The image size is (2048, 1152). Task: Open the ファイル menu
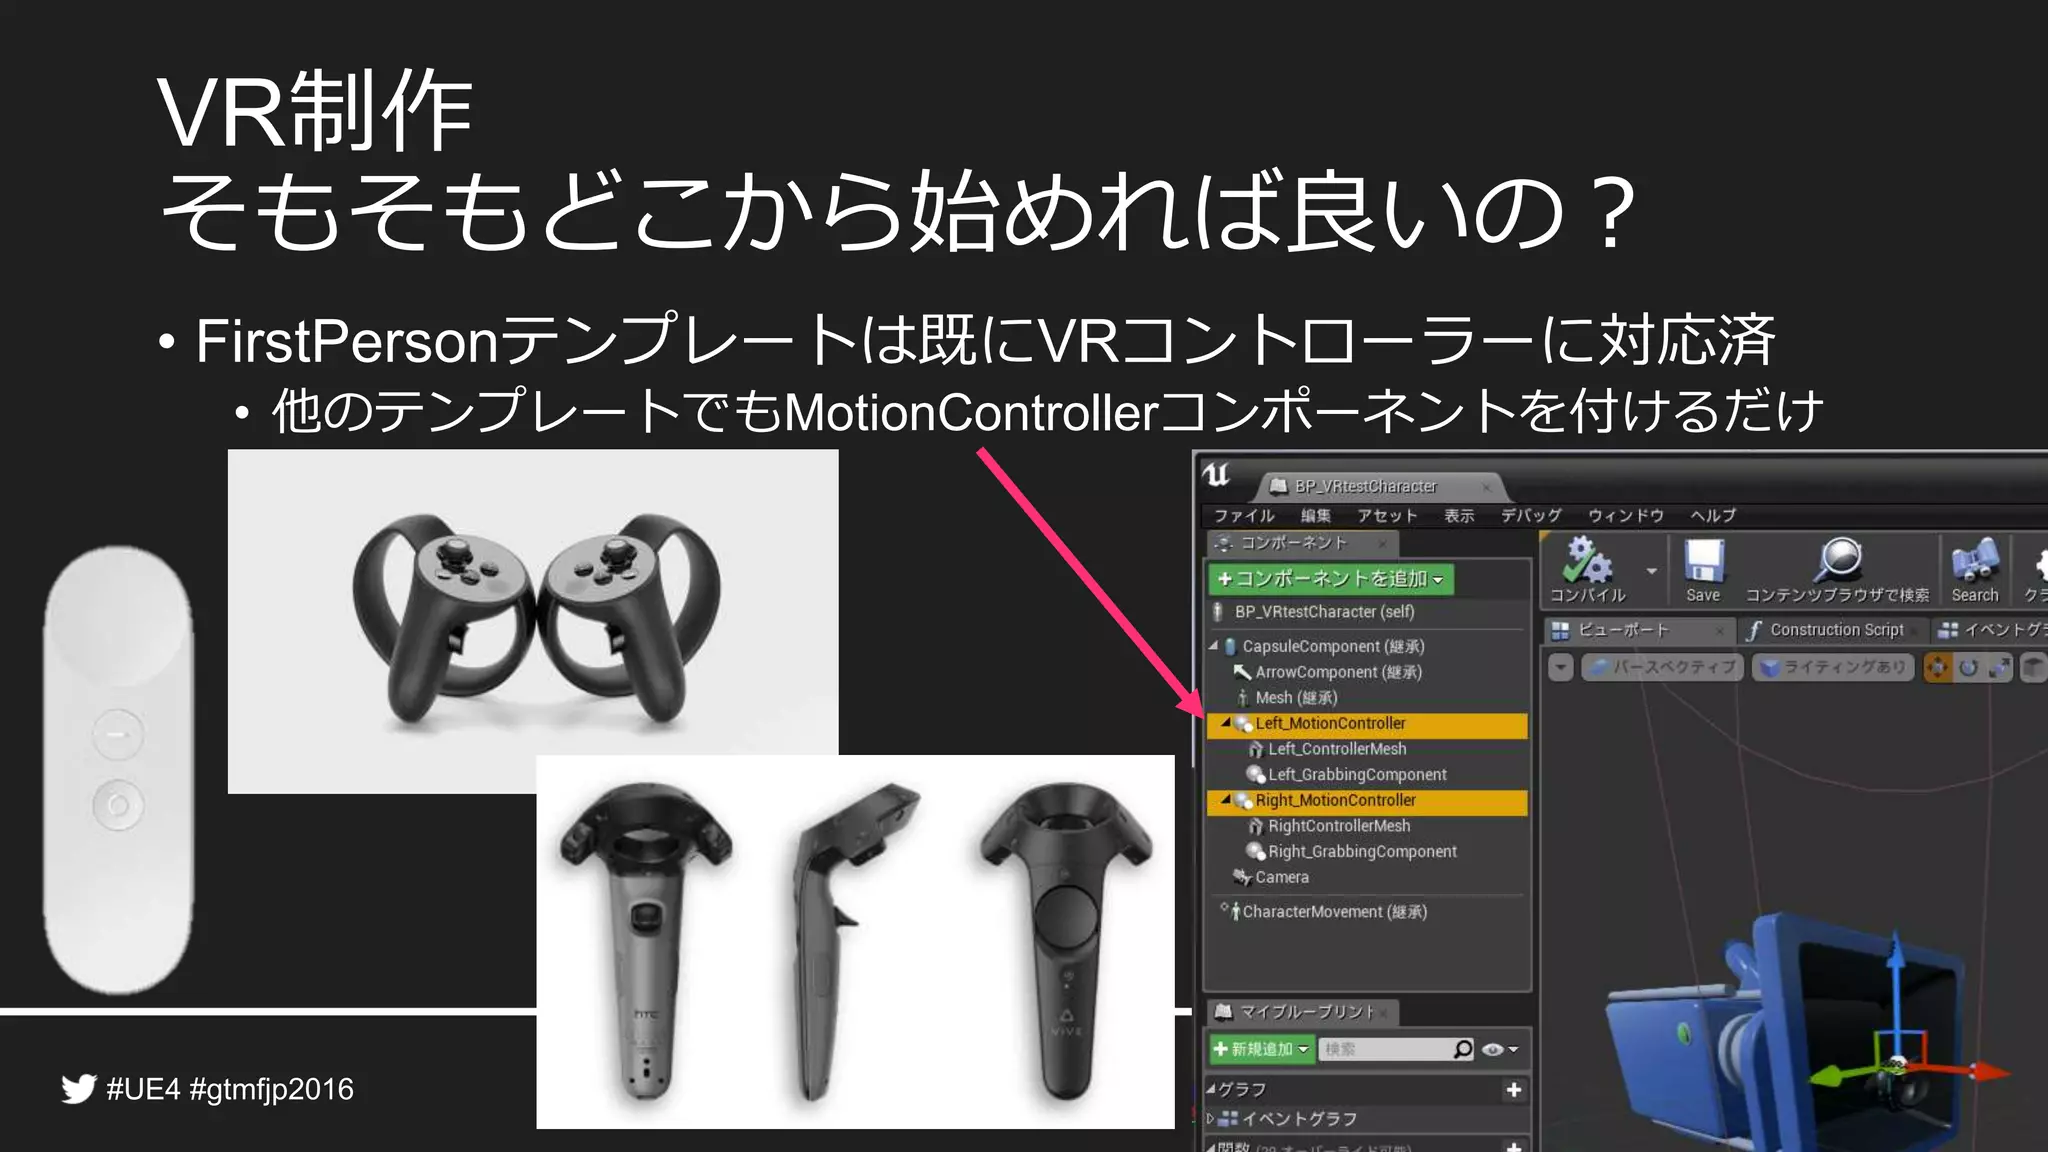tap(1244, 516)
